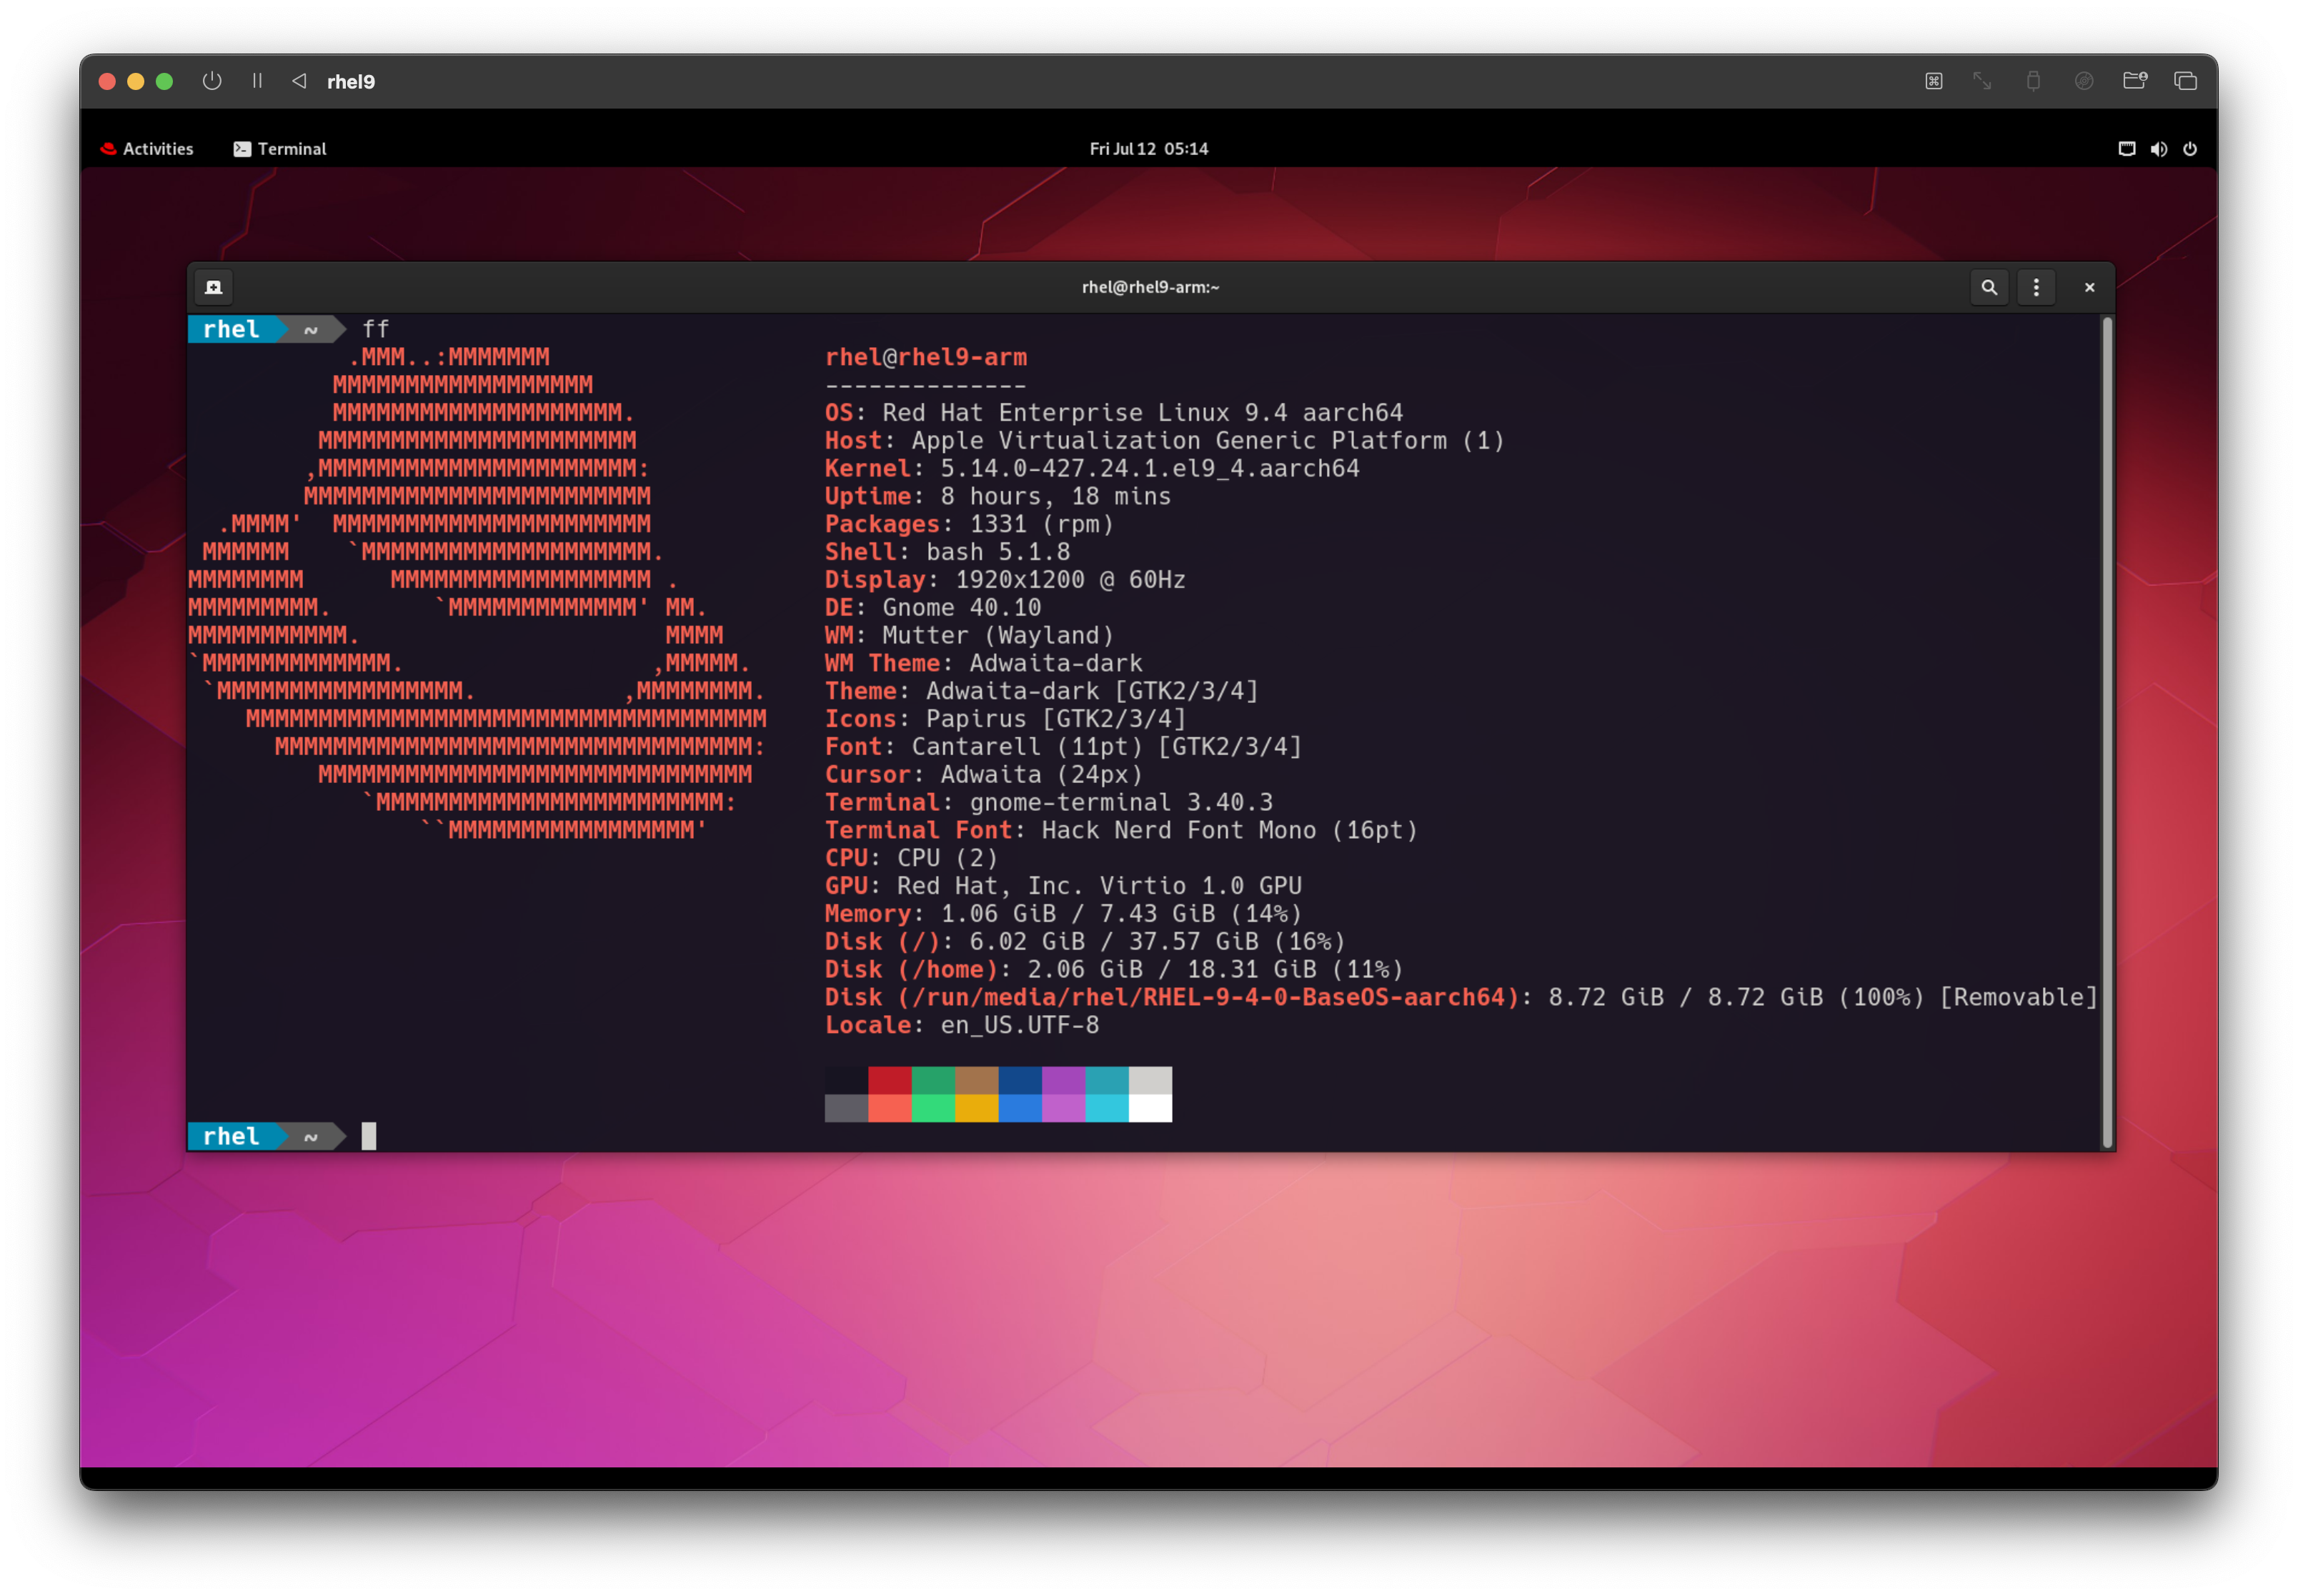Click the dark red block in the palette's top row
The height and width of the screenshot is (1596, 2298).
click(x=889, y=1081)
